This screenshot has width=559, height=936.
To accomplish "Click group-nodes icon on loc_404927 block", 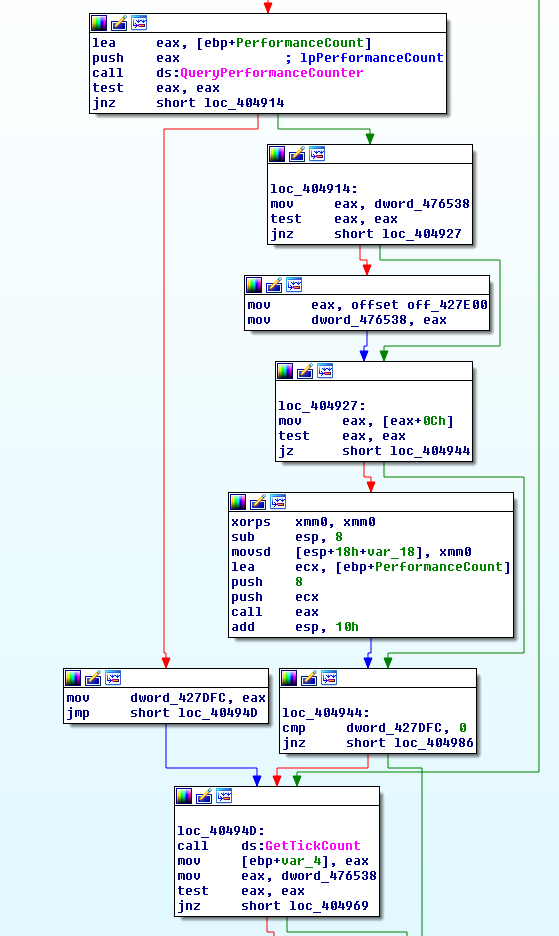I will pyautogui.click(x=325, y=371).
